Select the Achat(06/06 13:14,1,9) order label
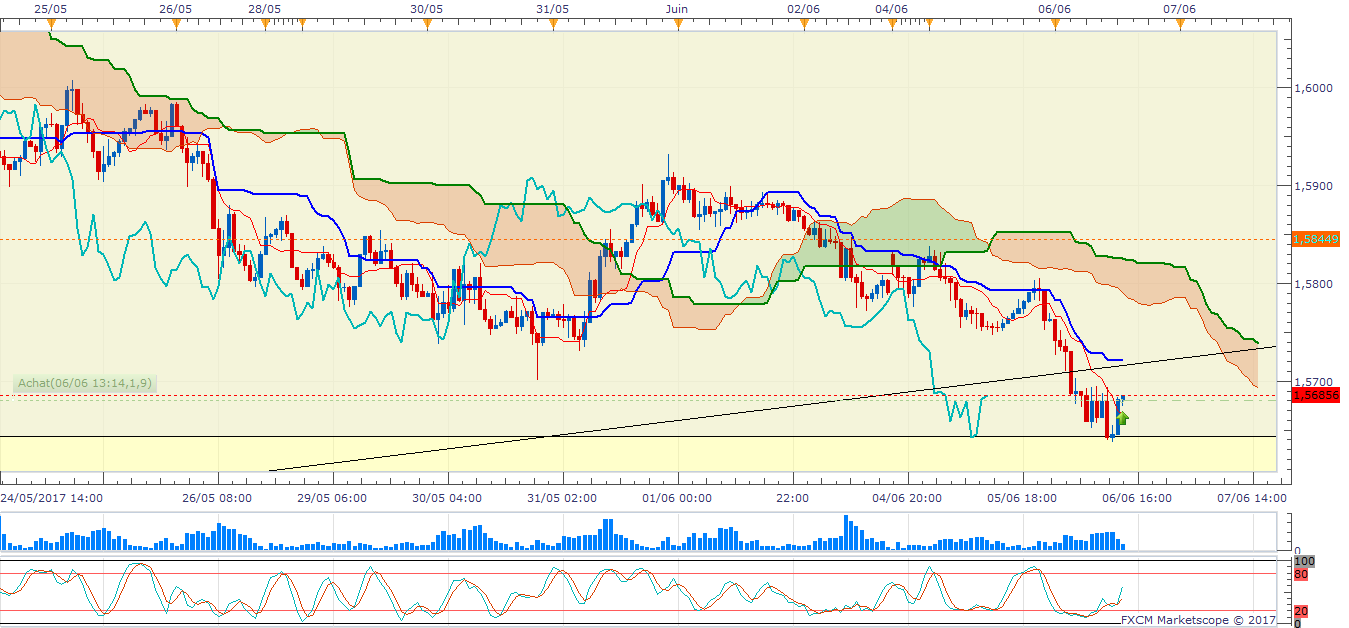The height and width of the screenshot is (628, 1349). click(x=84, y=383)
